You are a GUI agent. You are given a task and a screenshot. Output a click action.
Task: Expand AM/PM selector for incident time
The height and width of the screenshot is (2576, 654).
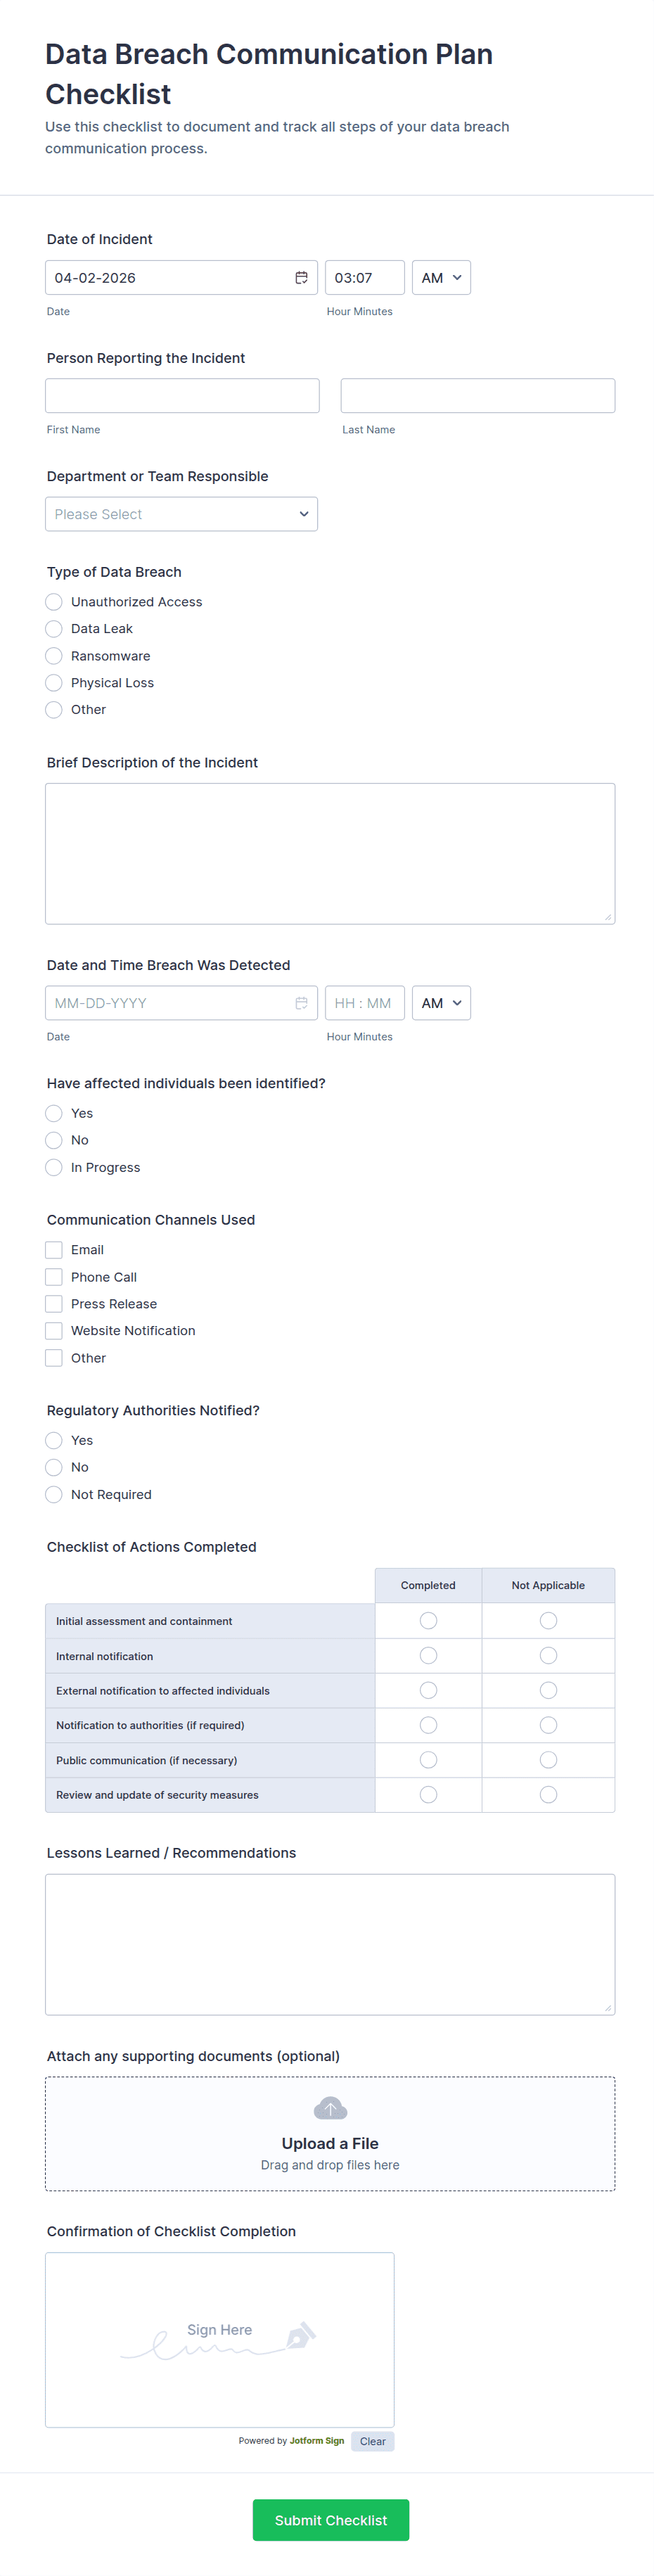pyautogui.click(x=441, y=278)
